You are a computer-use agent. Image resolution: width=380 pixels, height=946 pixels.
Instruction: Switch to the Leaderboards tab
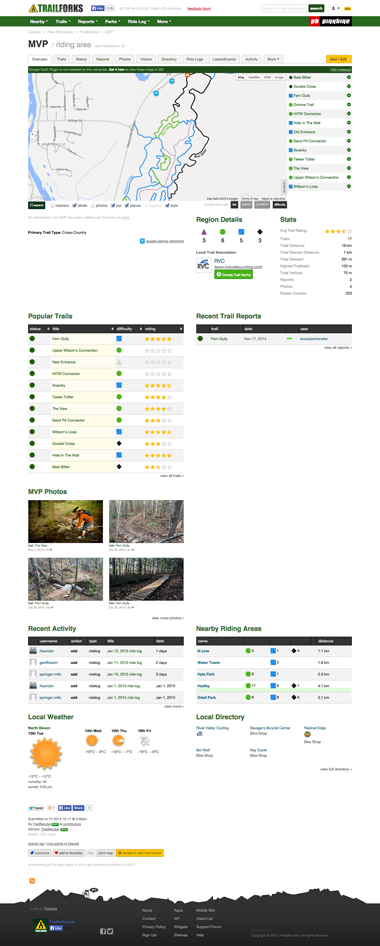pos(224,59)
